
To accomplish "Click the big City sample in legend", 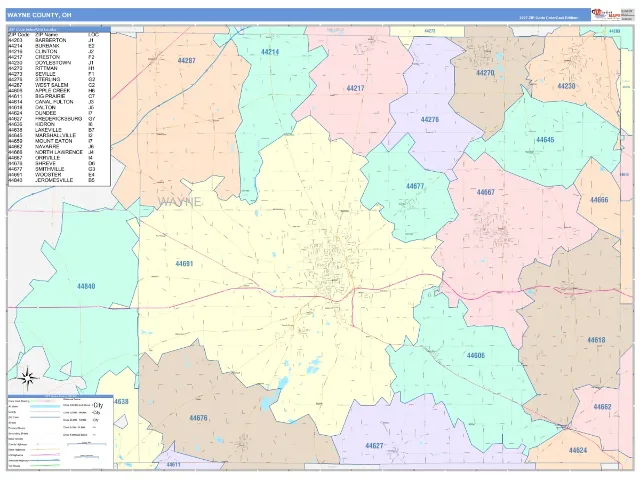I will [x=98, y=405].
